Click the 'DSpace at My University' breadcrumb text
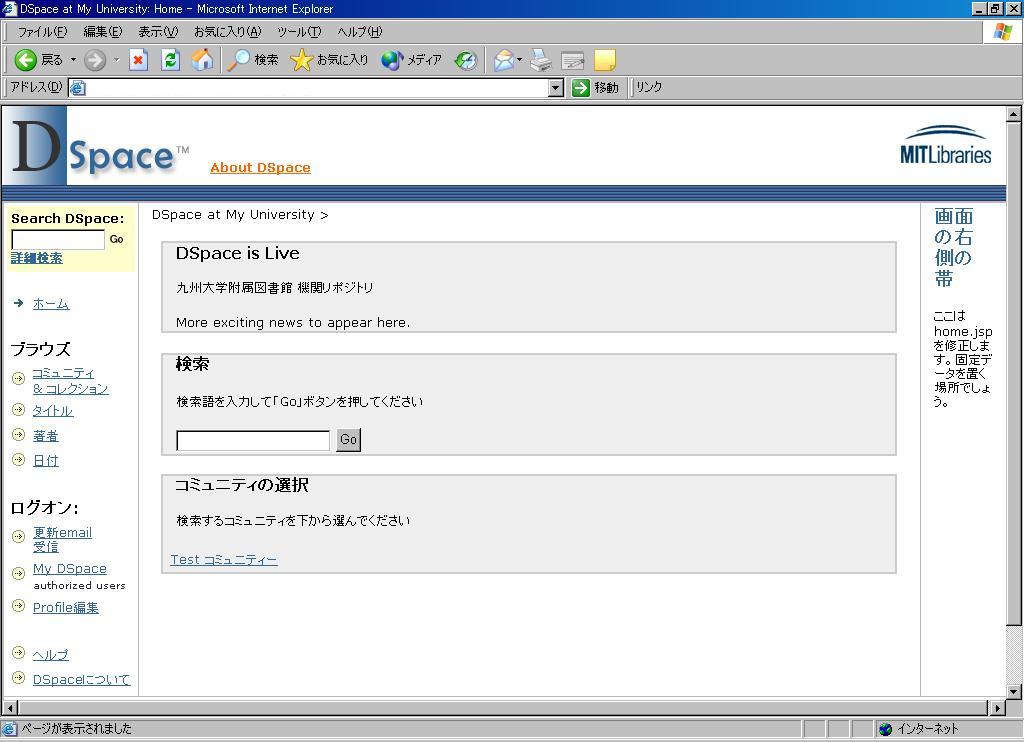The image size is (1024, 742). pos(233,215)
